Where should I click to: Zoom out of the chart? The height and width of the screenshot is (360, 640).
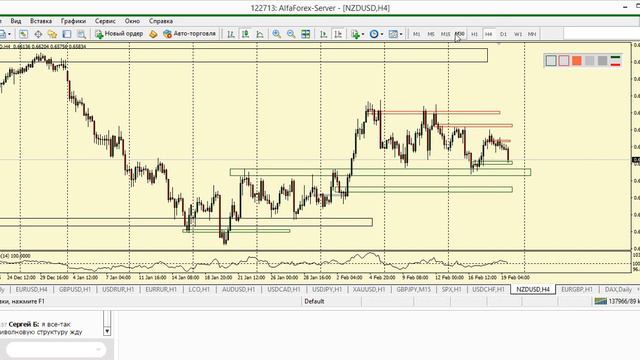(x=291, y=34)
